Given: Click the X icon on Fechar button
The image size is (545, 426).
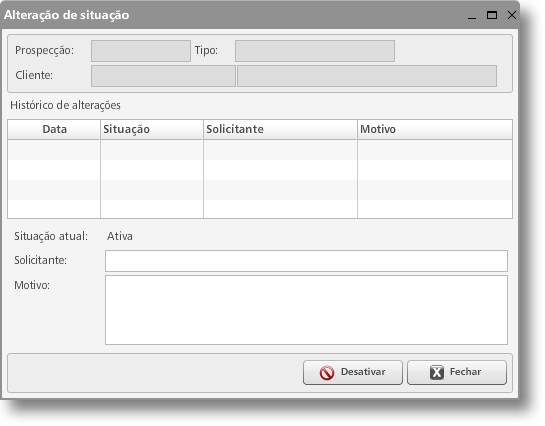Looking at the screenshot, I should pyautogui.click(x=437, y=372).
